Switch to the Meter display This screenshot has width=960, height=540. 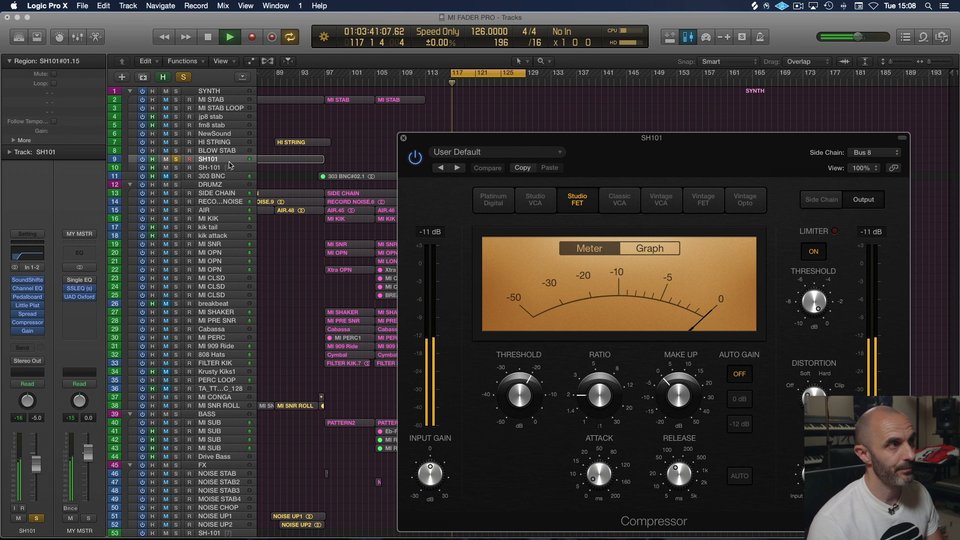coord(589,249)
